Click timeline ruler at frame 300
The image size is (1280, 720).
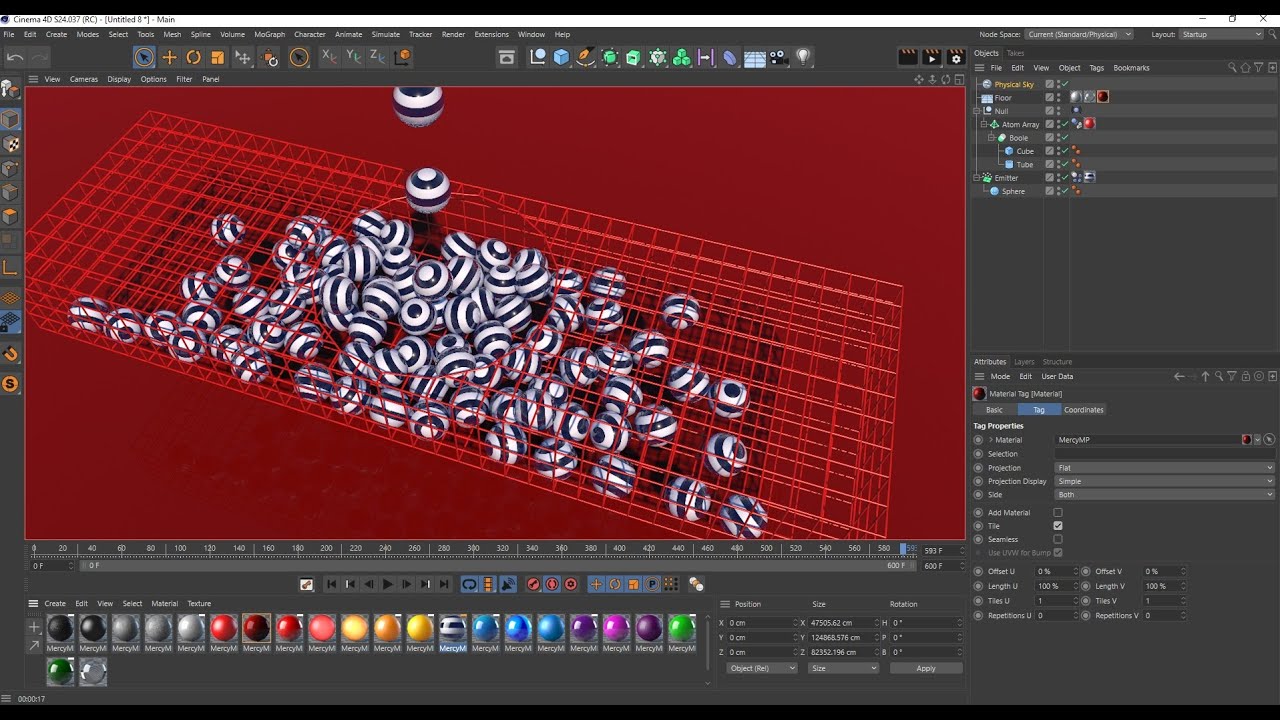click(x=473, y=548)
